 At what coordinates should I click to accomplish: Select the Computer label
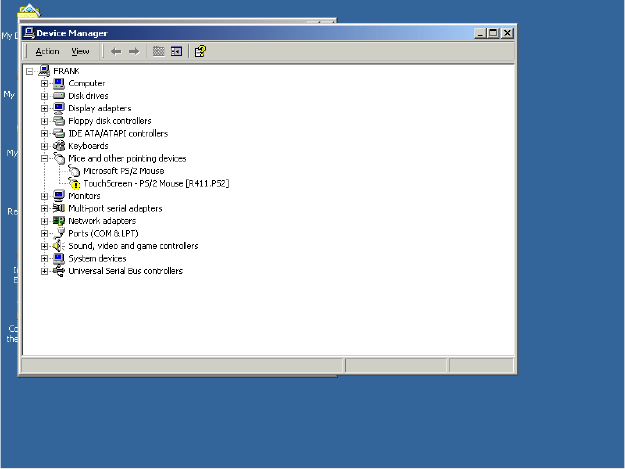tap(86, 83)
